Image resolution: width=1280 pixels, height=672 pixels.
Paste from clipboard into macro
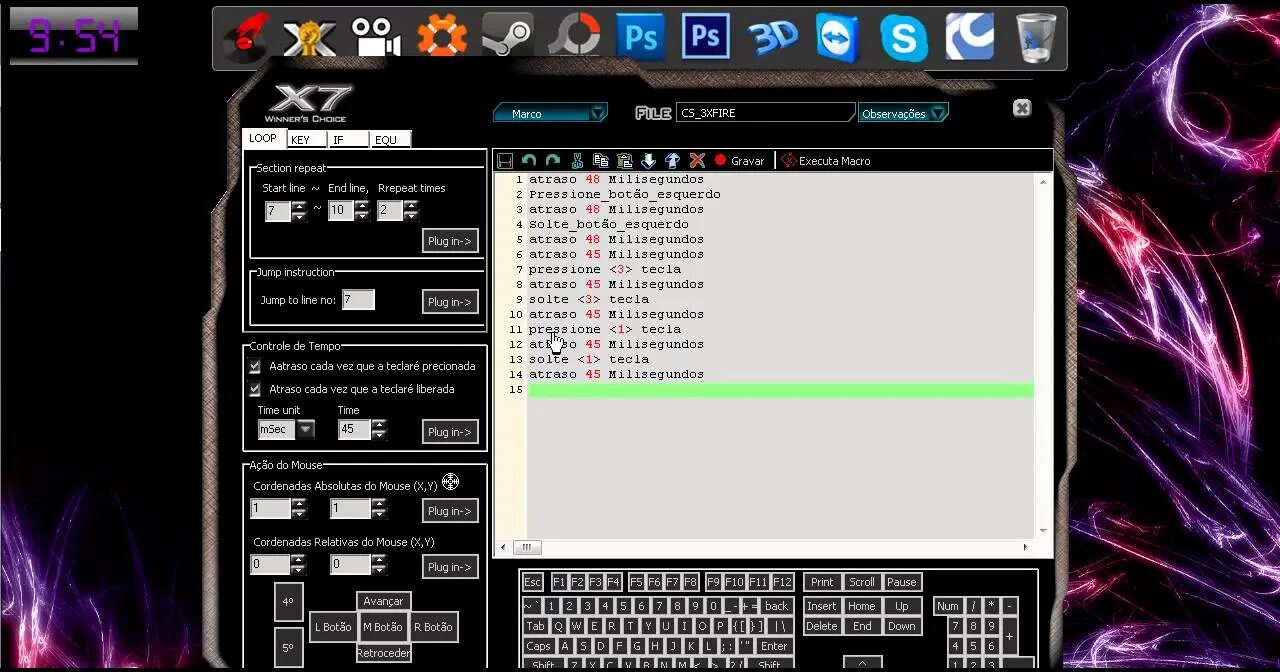click(x=625, y=161)
